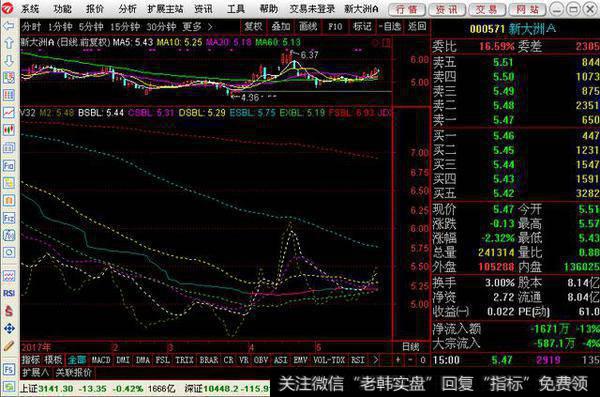Click the 交易未登录 status in menu bar
Image resolution: width=600 pixels, height=397 pixels.
pyautogui.click(x=312, y=8)
